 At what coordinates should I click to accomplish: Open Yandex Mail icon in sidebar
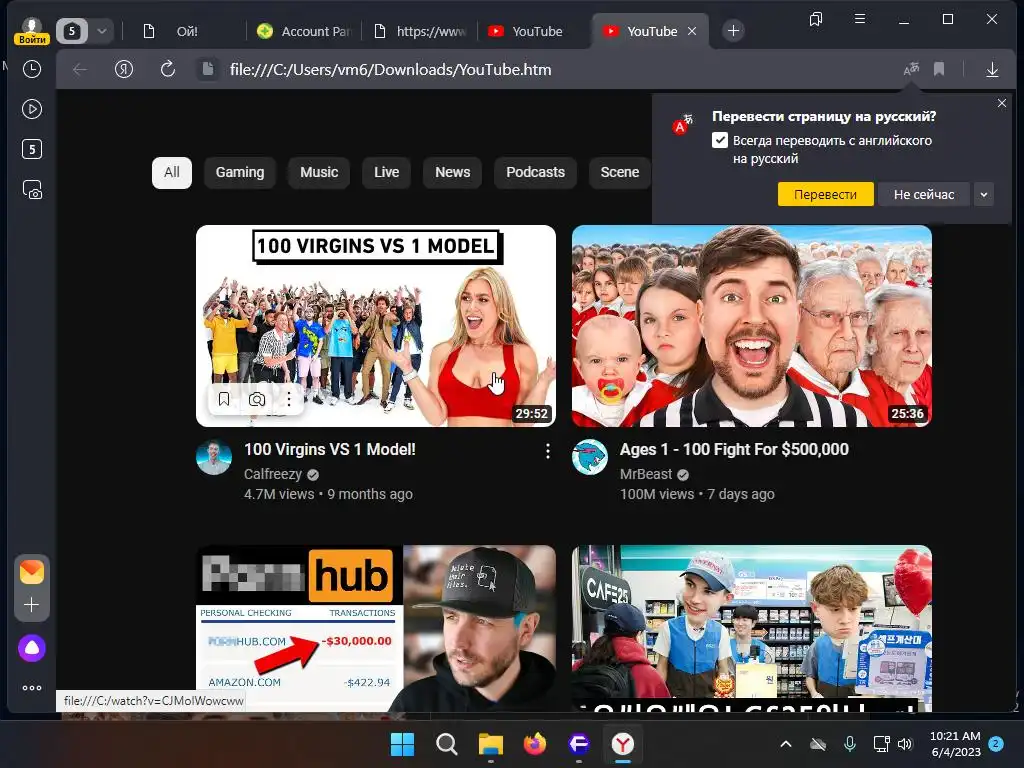pos(31,572)
